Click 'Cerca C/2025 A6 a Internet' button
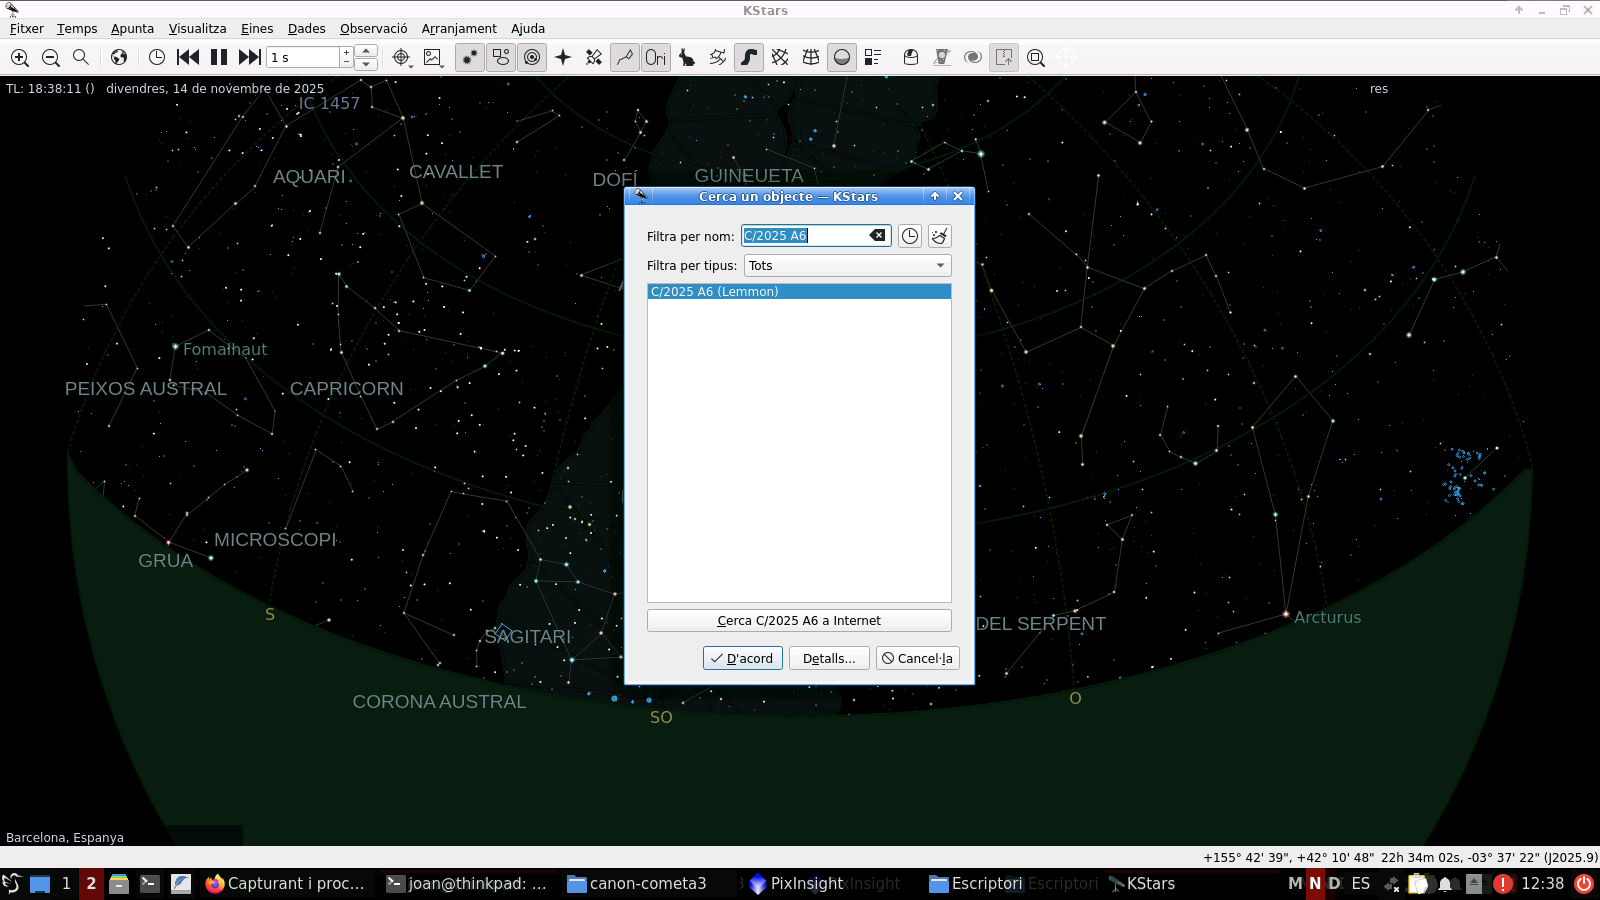Image resolution: width=1600 pixels, height=900 pixels. coord(798,621)
